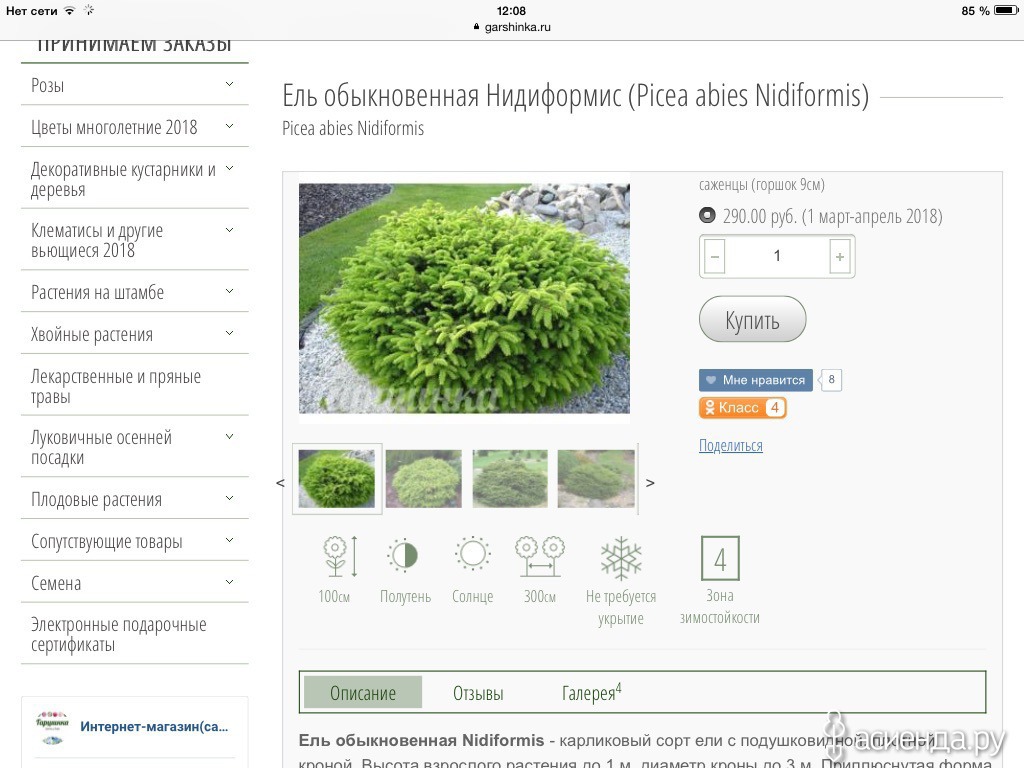Screen dimensions: 1024x768
Task: Click the Мне нравится button
Action: coord(756,380)
